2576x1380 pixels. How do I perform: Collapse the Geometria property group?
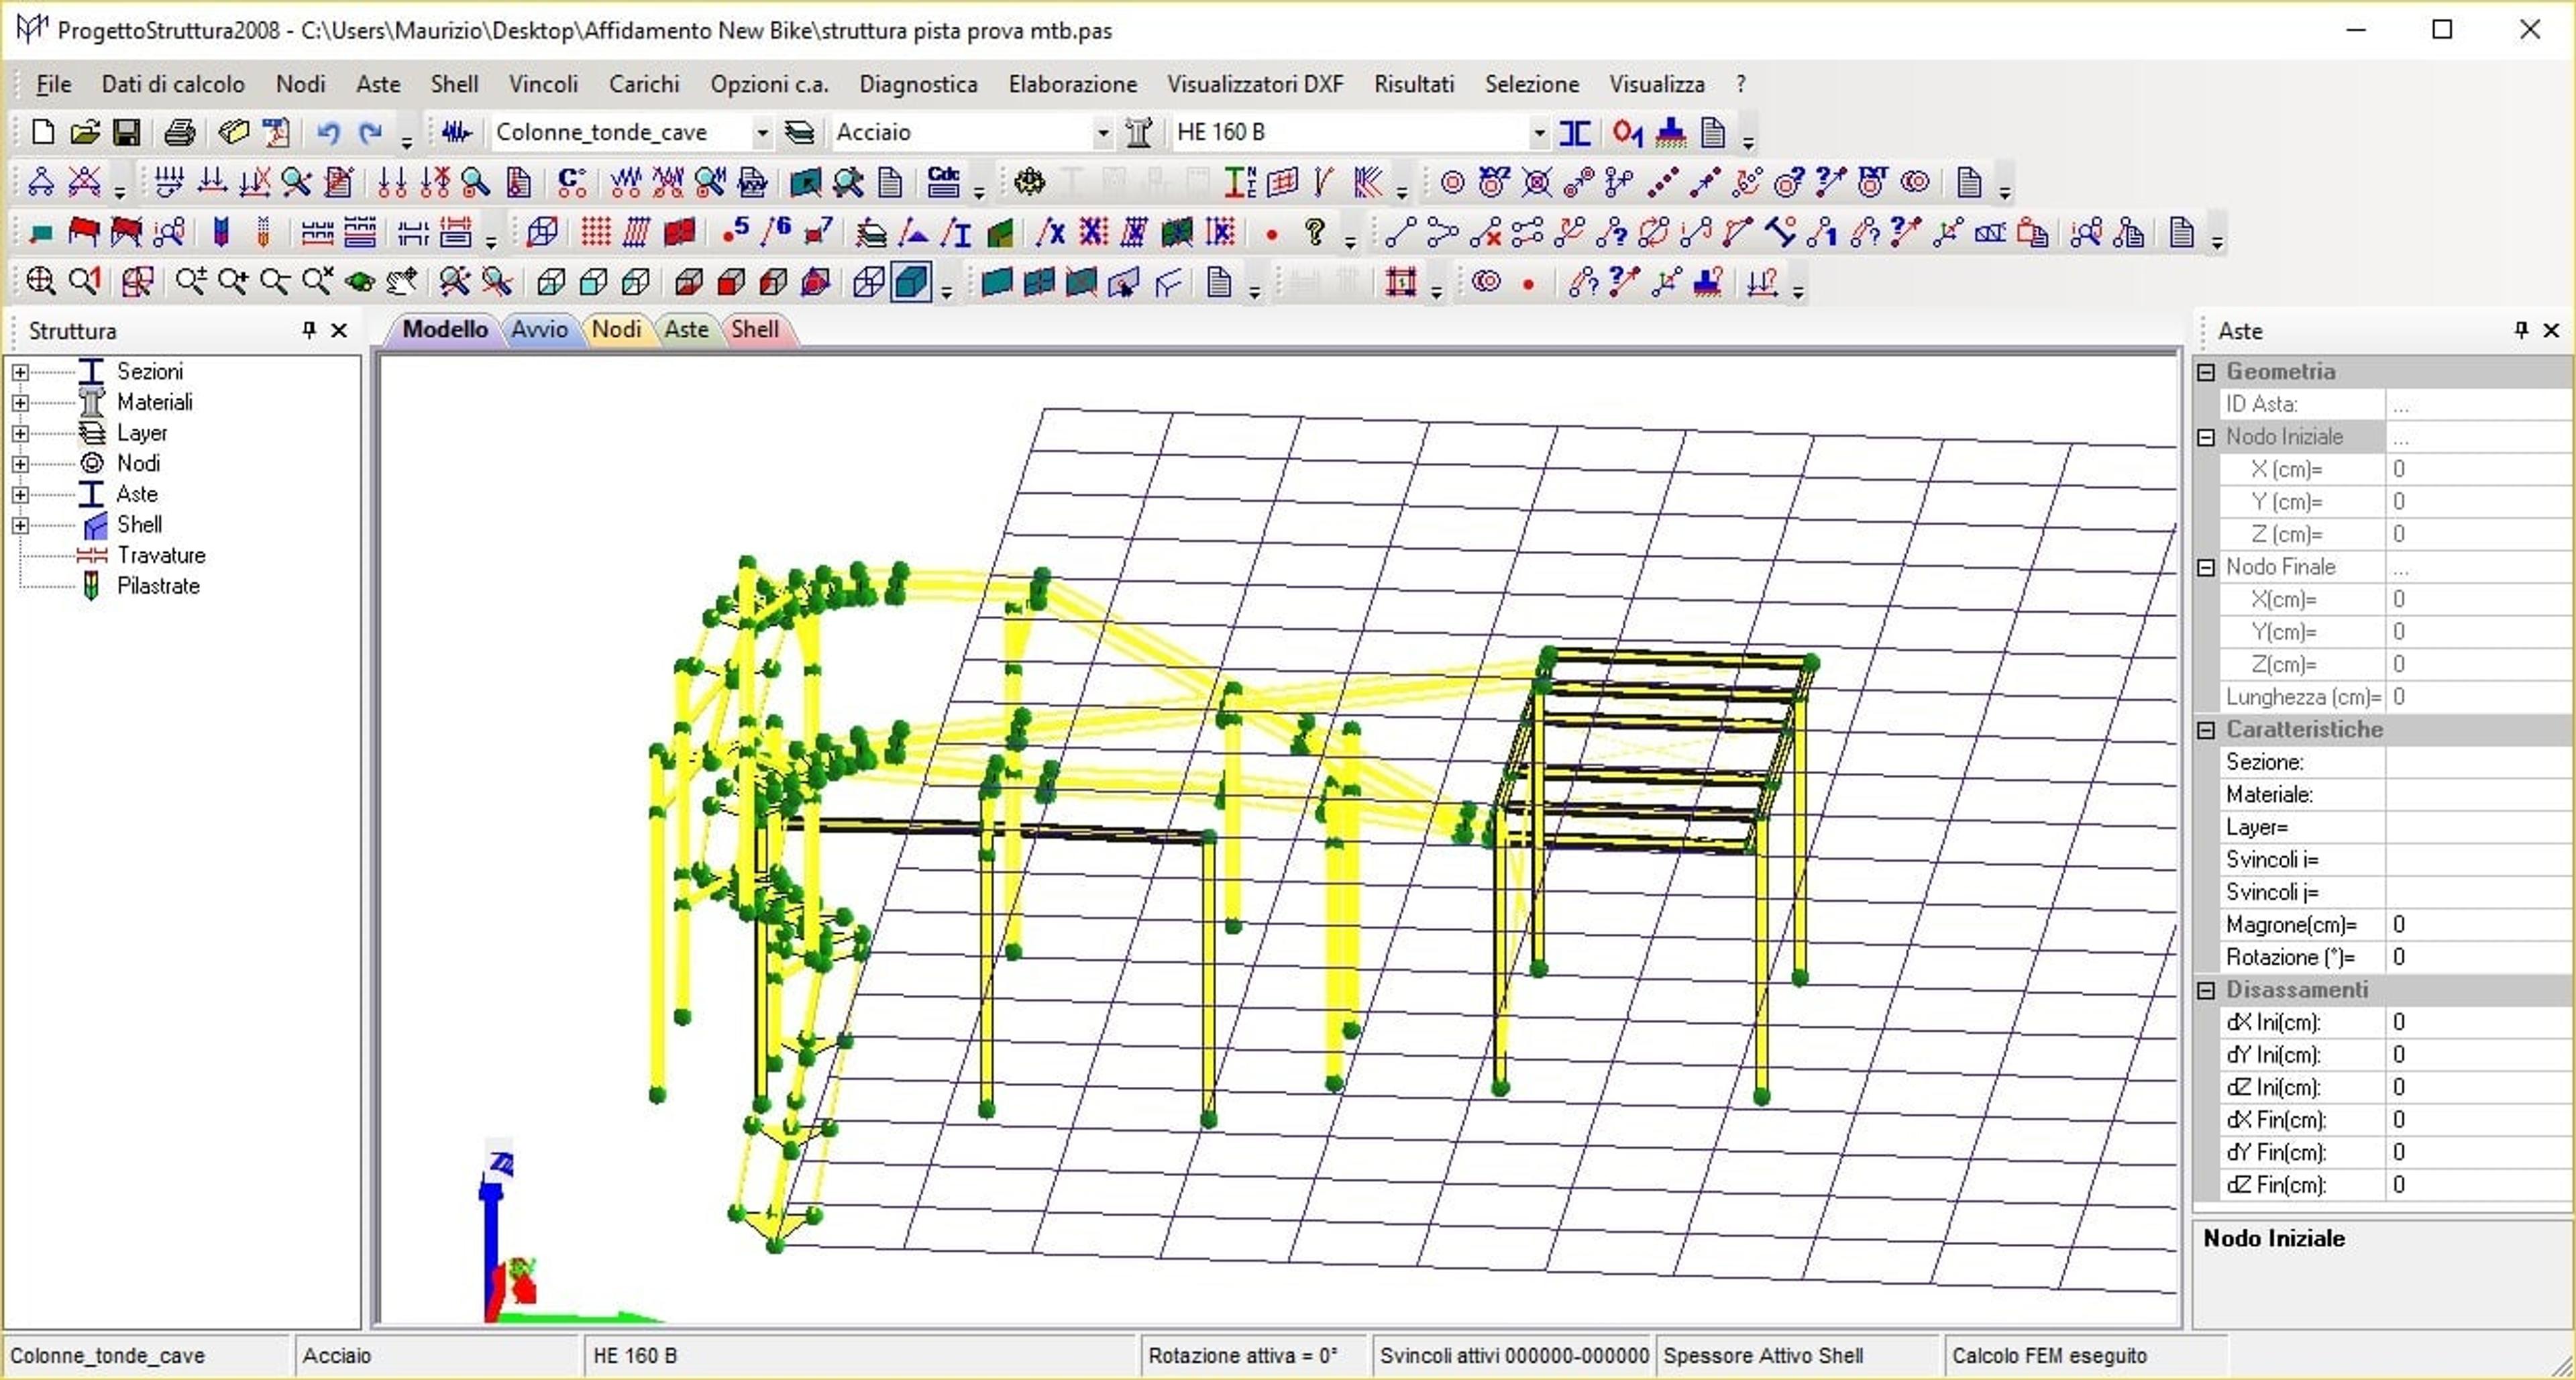(2206, 372)
